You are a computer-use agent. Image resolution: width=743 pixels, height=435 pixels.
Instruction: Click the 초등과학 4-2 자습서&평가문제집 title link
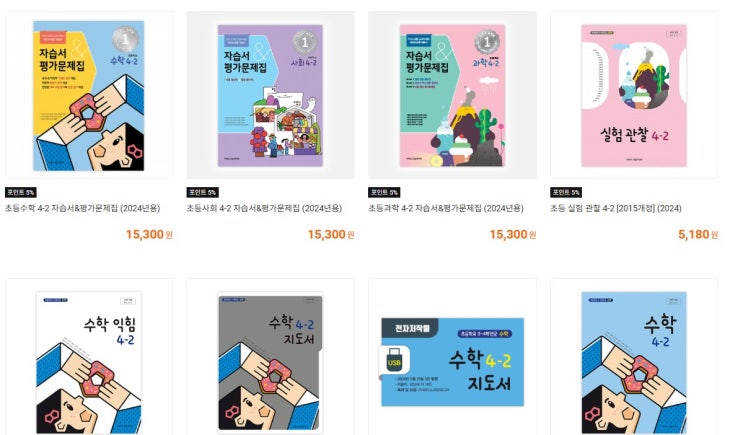coord(446,208)
